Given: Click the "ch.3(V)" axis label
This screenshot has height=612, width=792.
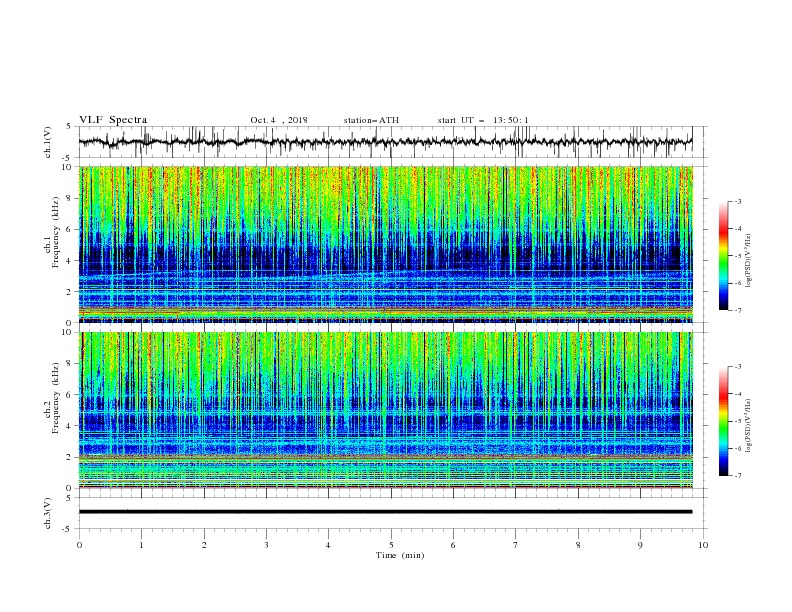Looking at the screenshot, I should pyautogui.click(x=48, y=513).
